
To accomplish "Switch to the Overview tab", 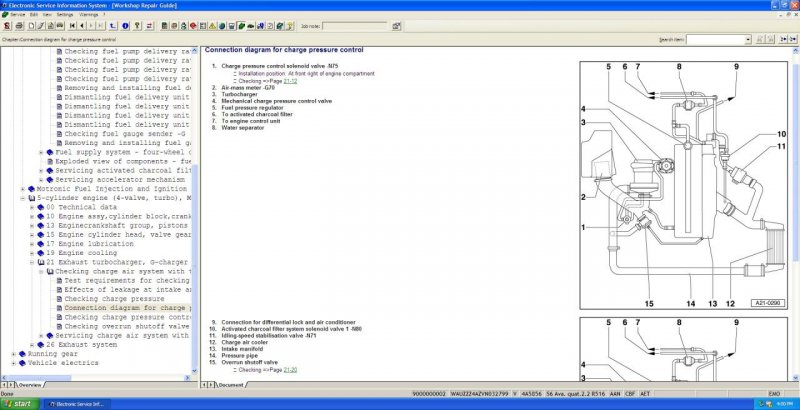I will (x=29, y=384).
